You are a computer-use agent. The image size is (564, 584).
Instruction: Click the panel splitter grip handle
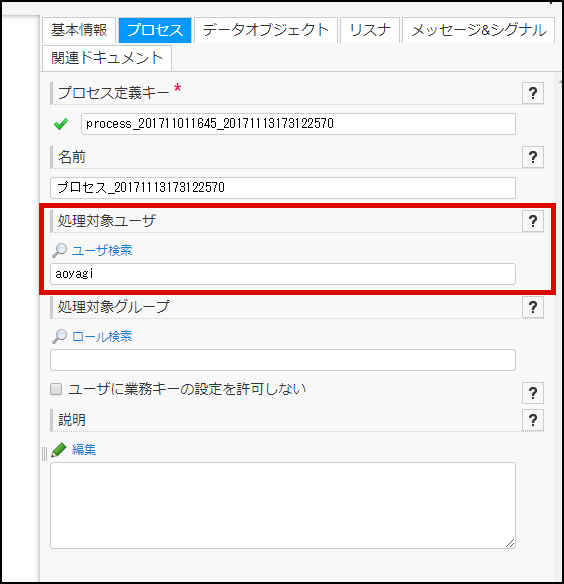(x=44, y=454)
